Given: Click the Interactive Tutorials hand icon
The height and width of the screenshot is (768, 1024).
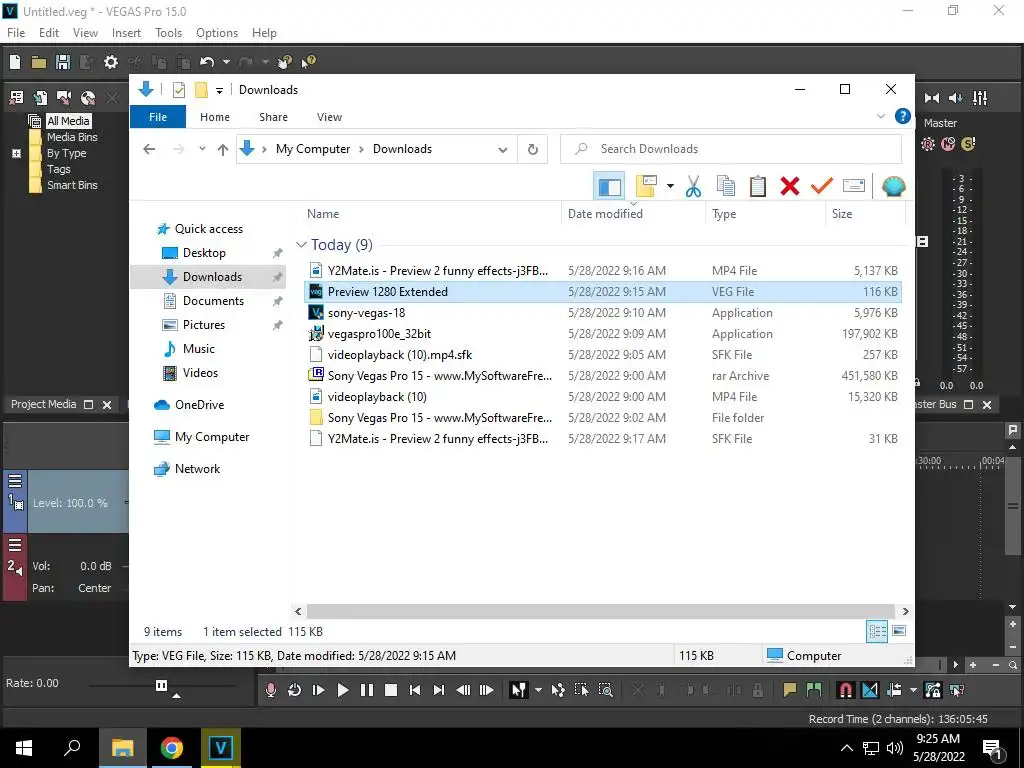Looking at the screenshot, I should (x=285, y=62).
